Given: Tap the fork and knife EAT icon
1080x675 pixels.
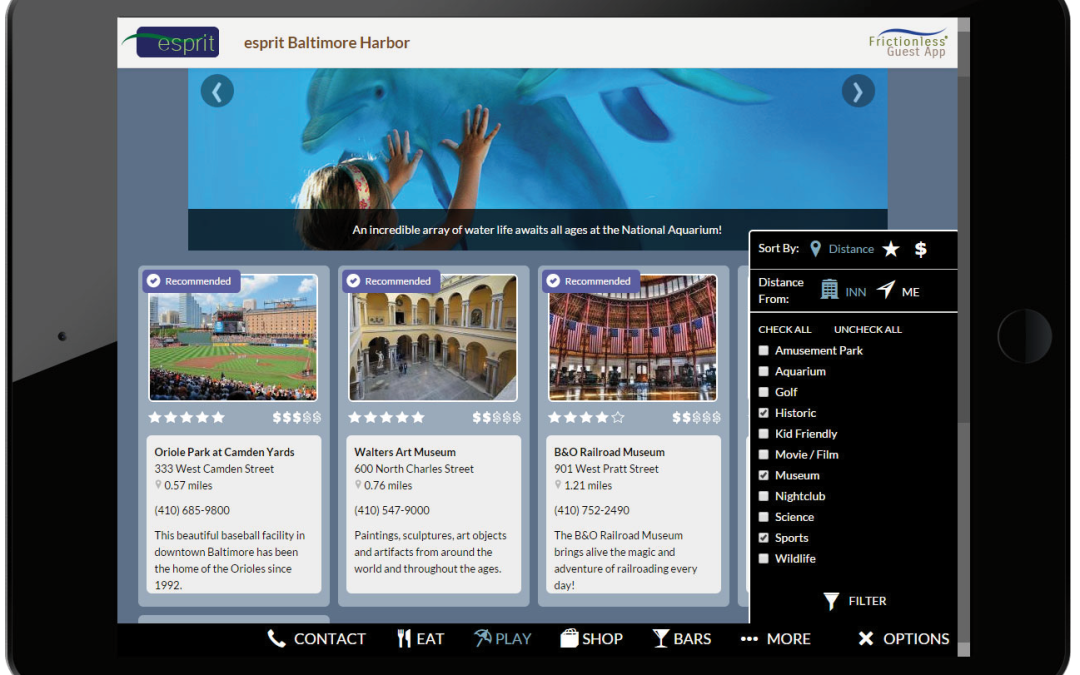Looking at the screenshot, I should (404, 638).
